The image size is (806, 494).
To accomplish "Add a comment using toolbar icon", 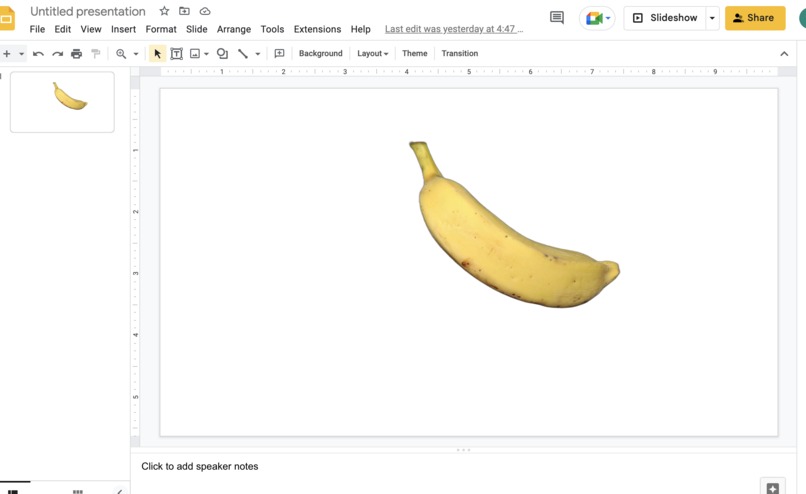I will coord(279,53).
